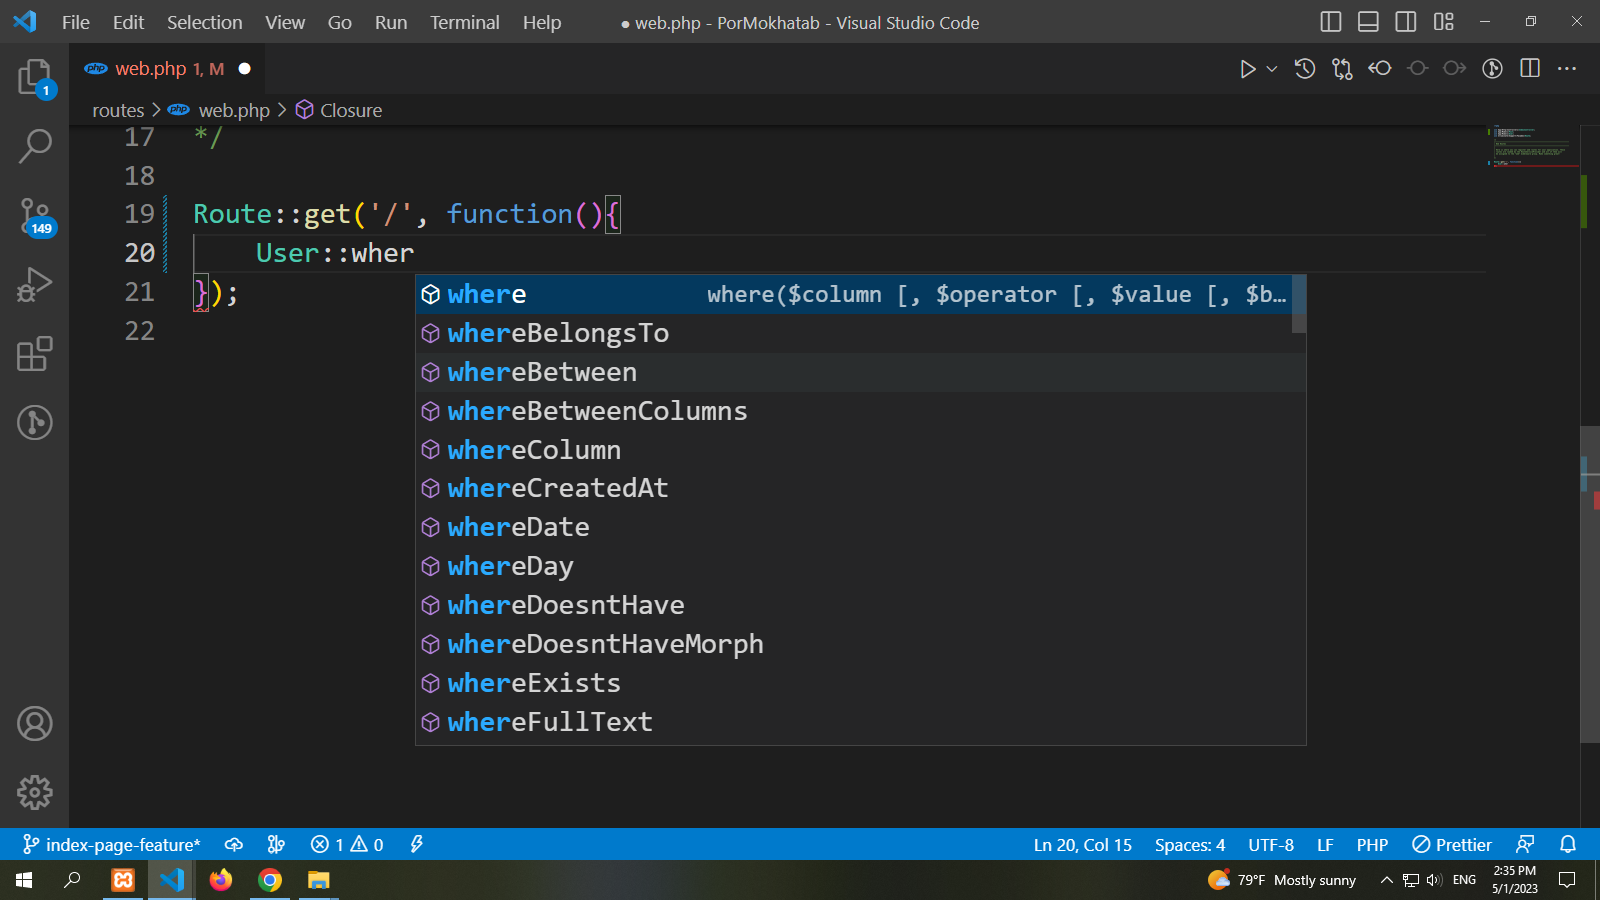Open the changes compare icon in editor toolbar
The width and height of the screenshot is (1600, 900).
[x=1342, y=69]
